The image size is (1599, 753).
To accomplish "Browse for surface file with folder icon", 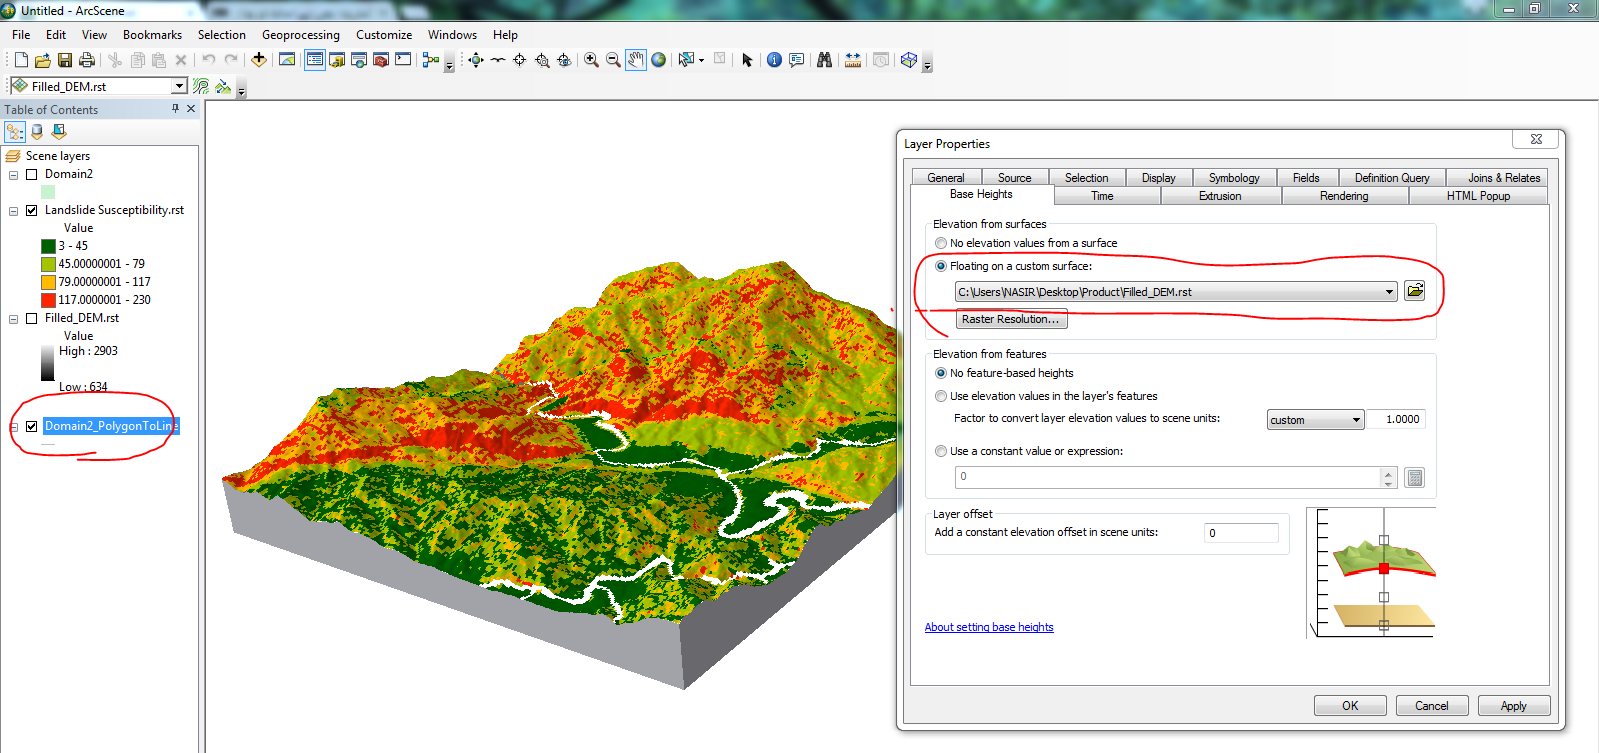I will [1414, 290].
